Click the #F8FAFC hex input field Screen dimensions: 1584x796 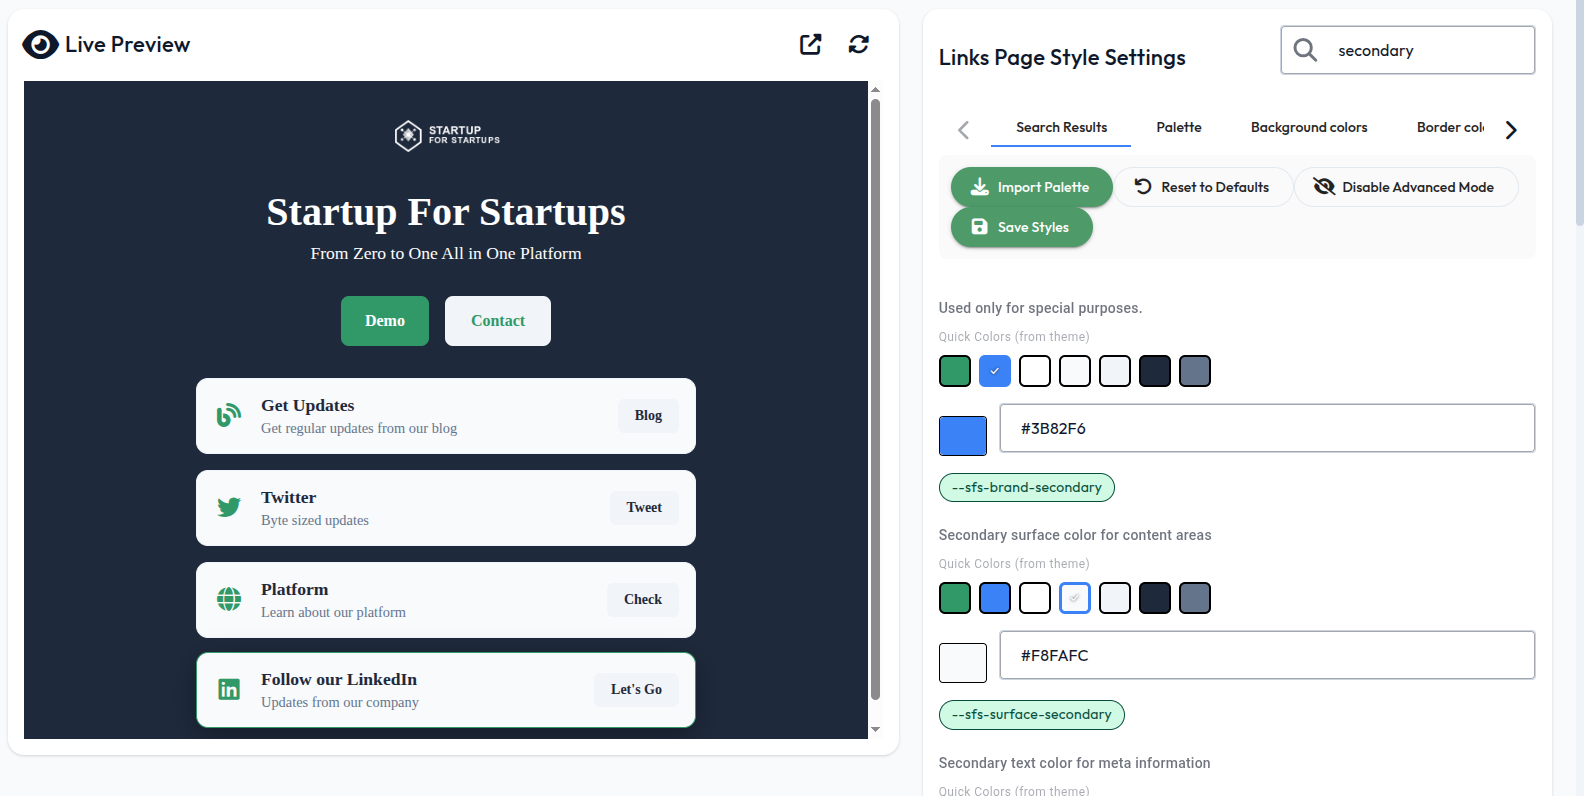click(x=1266, y=655)
